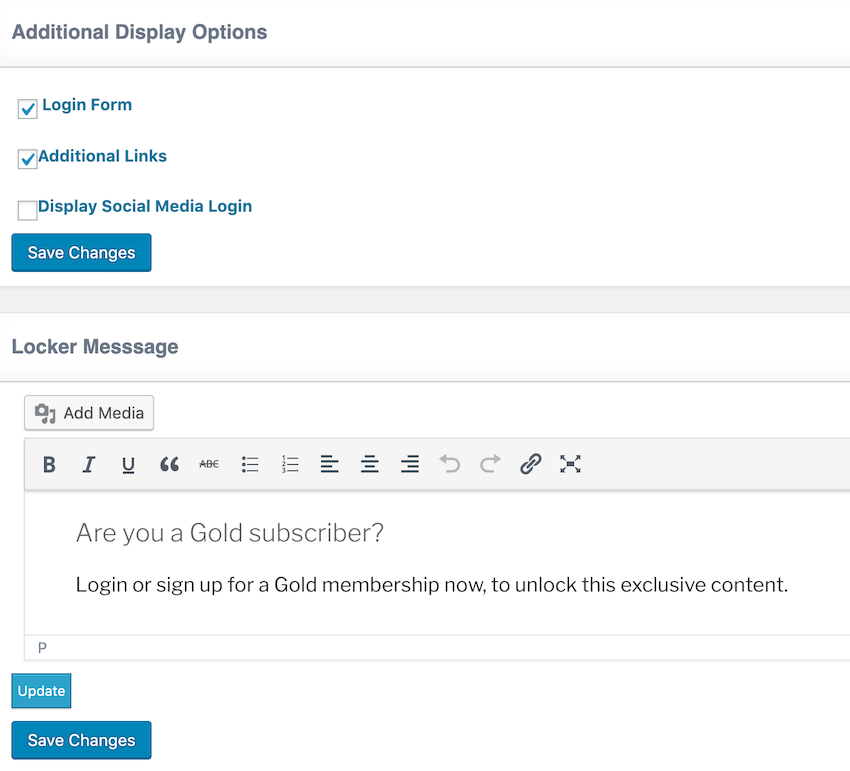The height and width of the screenshot is (771, 850).
Task: Click the Additional Links label
Action: click(x=102, y=156)
